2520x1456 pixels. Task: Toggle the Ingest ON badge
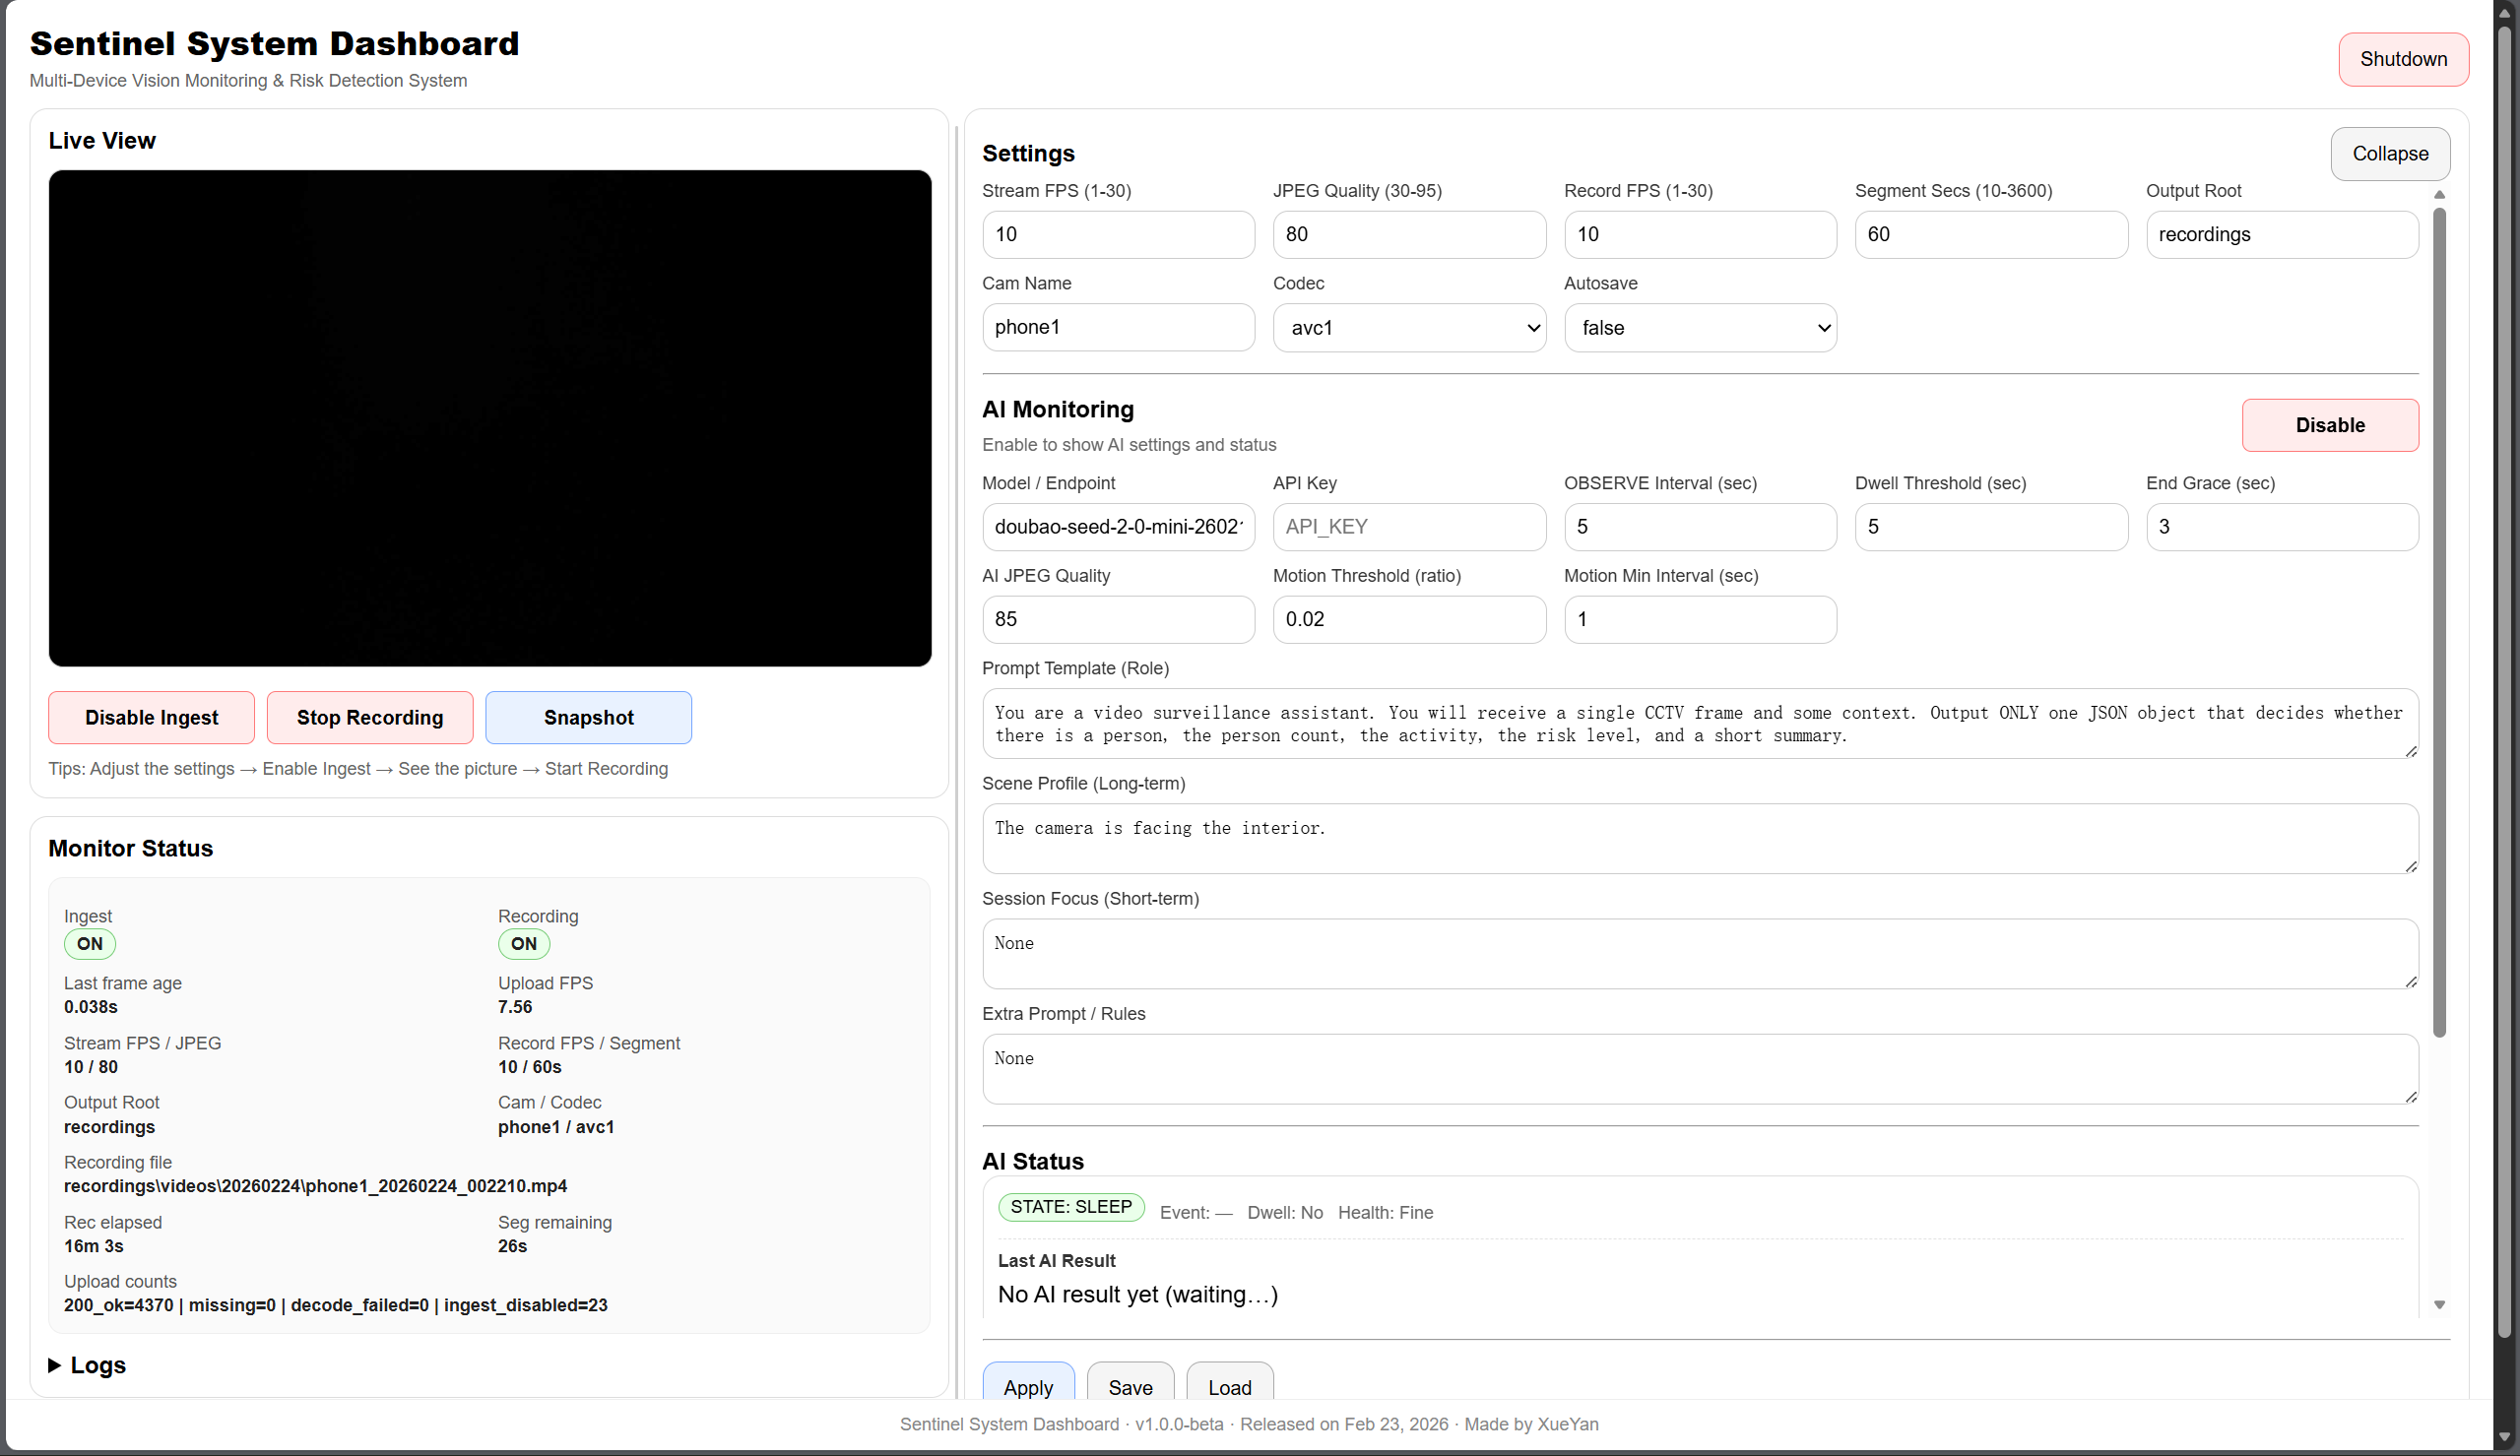(90, 943)
